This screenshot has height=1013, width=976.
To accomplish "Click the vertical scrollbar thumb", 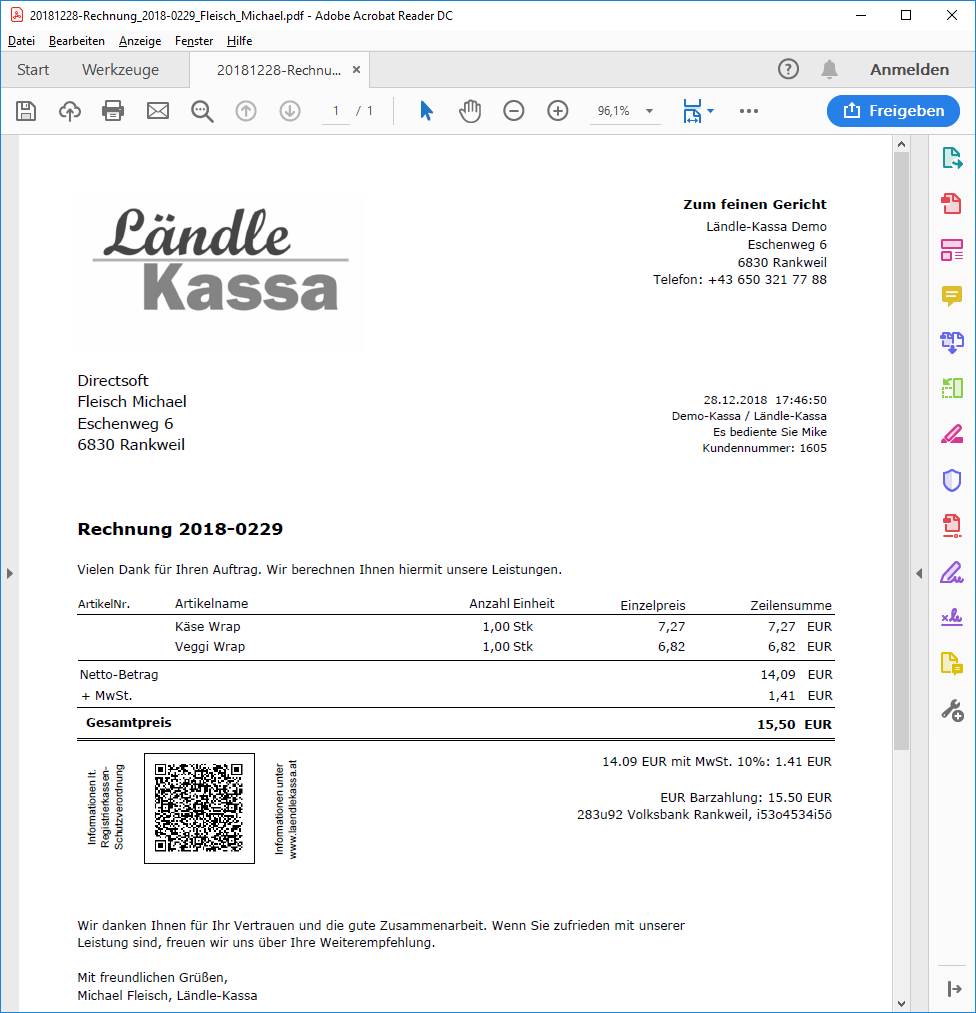I will [902, 451].
